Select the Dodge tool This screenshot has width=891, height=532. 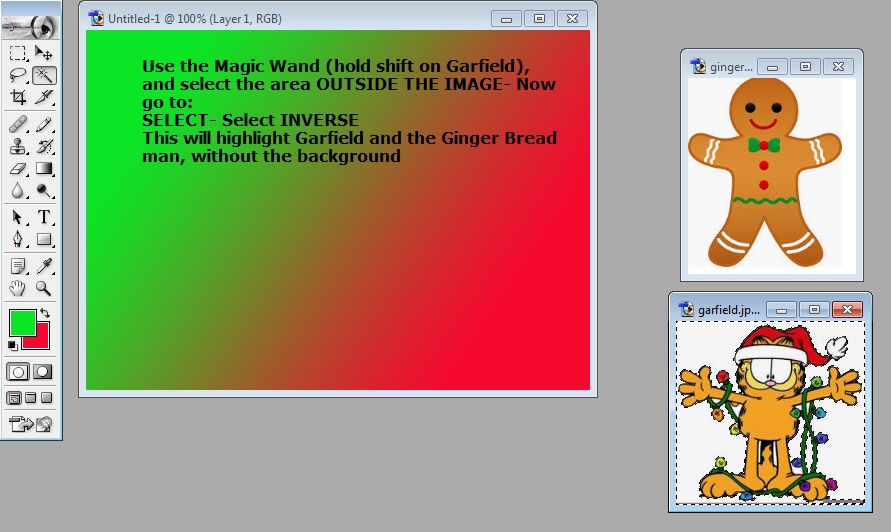pyautogui.click(x=44, y=190)
